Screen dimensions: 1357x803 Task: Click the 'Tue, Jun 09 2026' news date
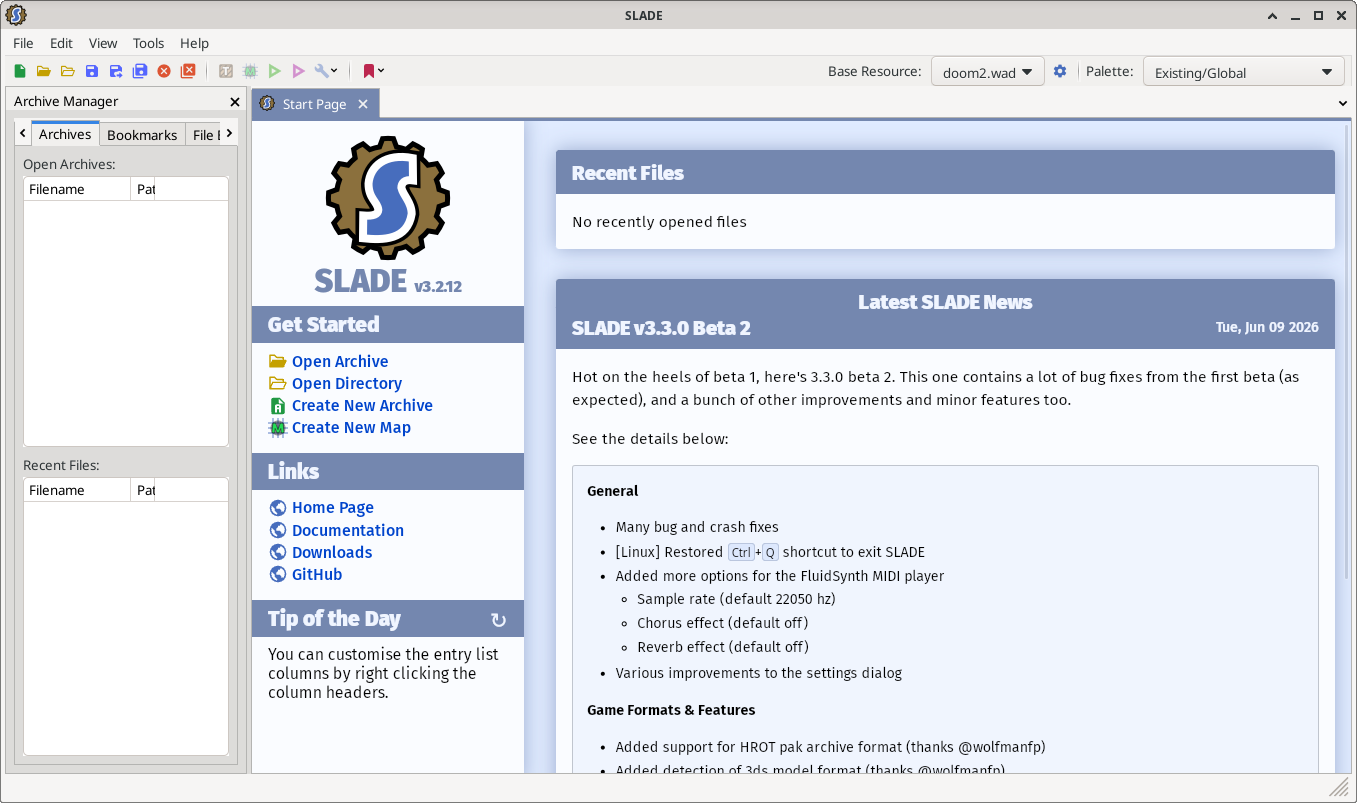pyautogui.click(x=1267, y=327)
